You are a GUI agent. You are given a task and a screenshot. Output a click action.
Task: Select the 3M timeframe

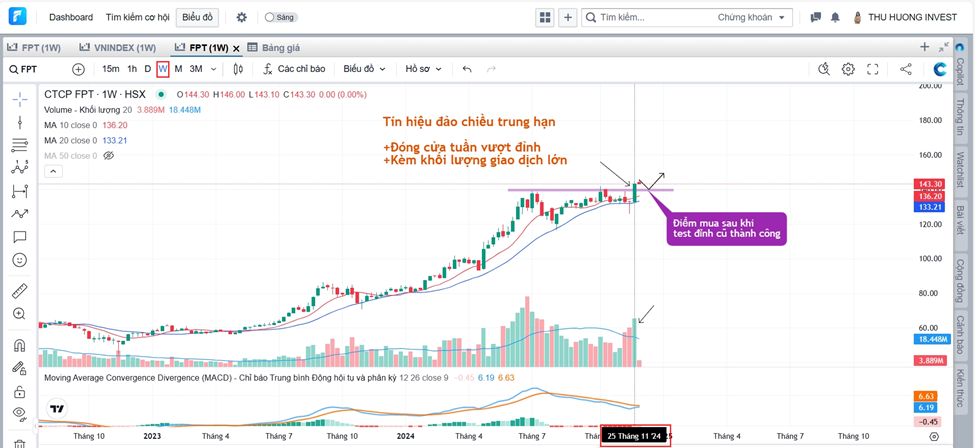[196, 69]
